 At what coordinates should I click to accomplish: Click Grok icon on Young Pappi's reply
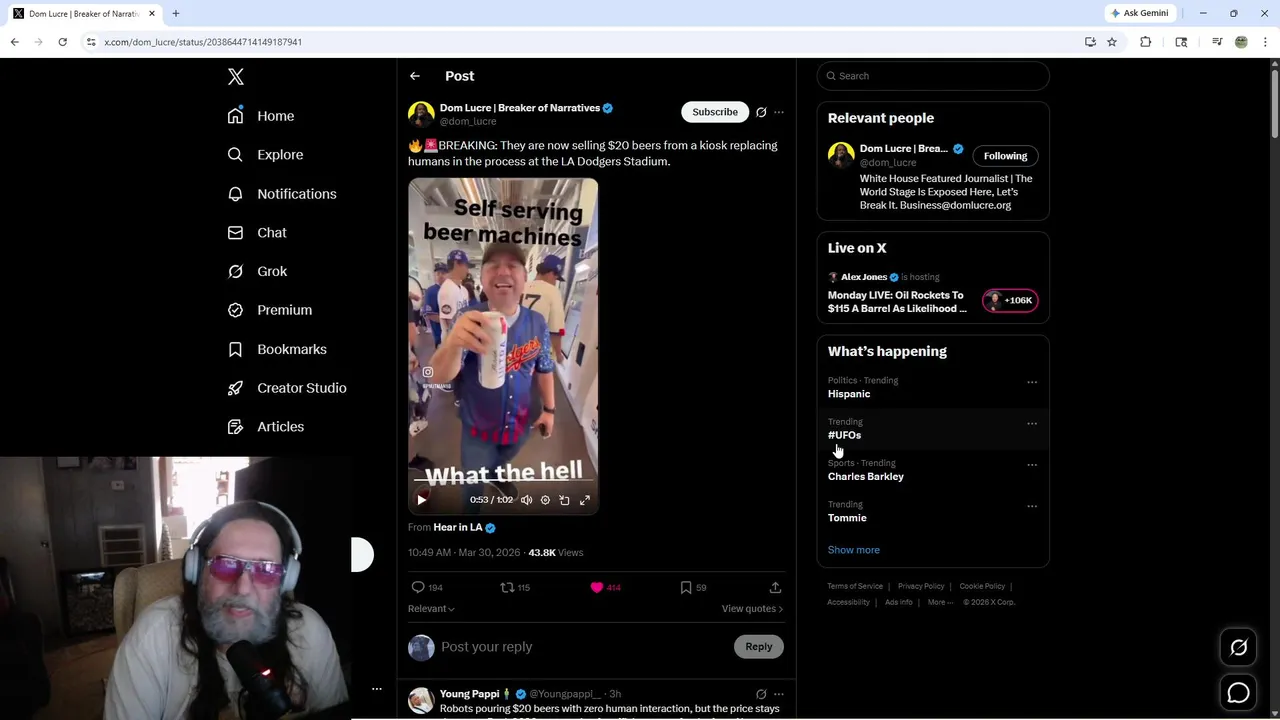[761, 694]
